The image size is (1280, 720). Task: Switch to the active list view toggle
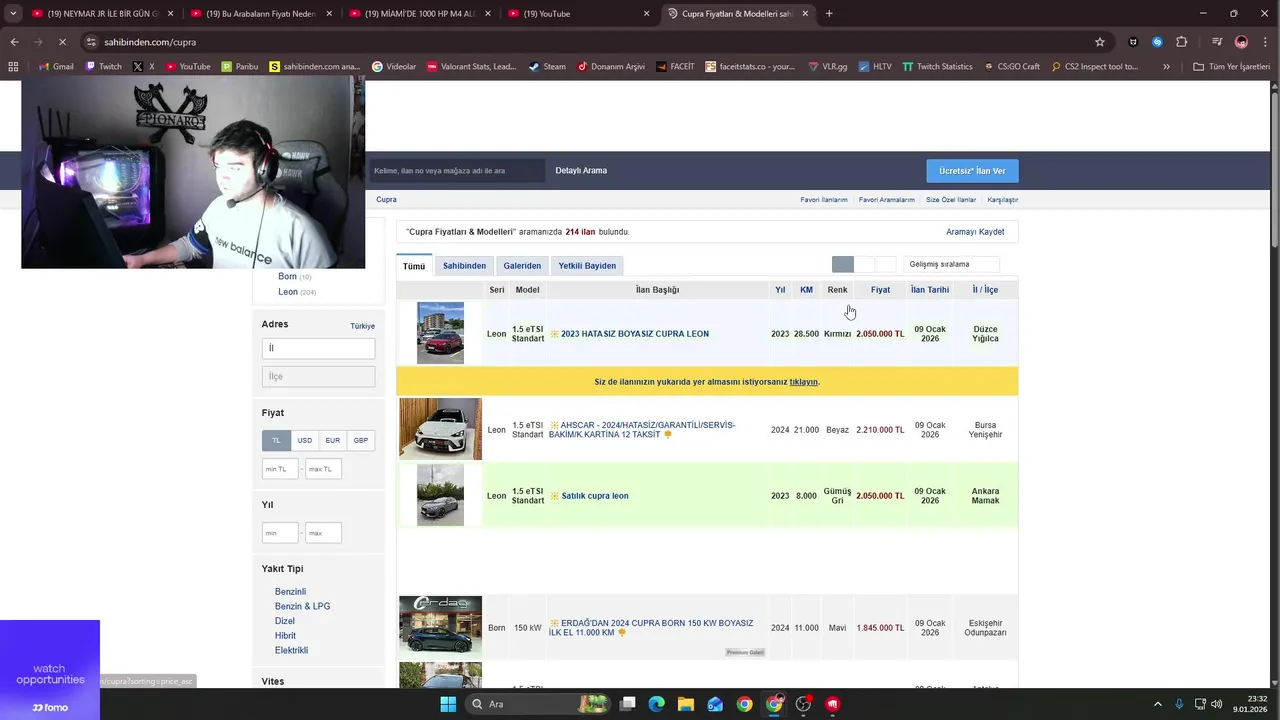843,264
